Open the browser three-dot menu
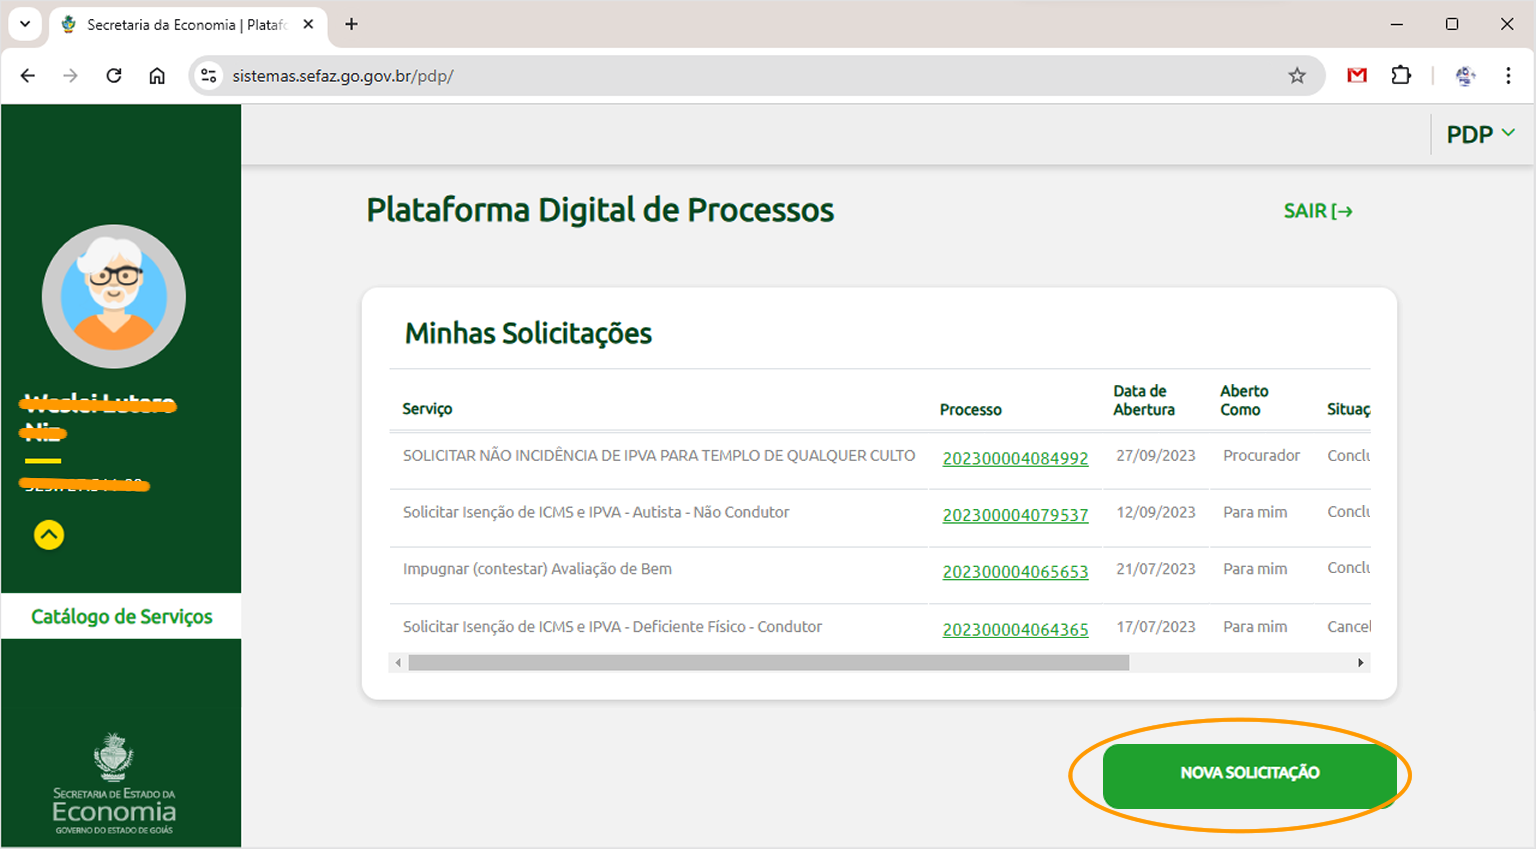 coord(1509,75)
